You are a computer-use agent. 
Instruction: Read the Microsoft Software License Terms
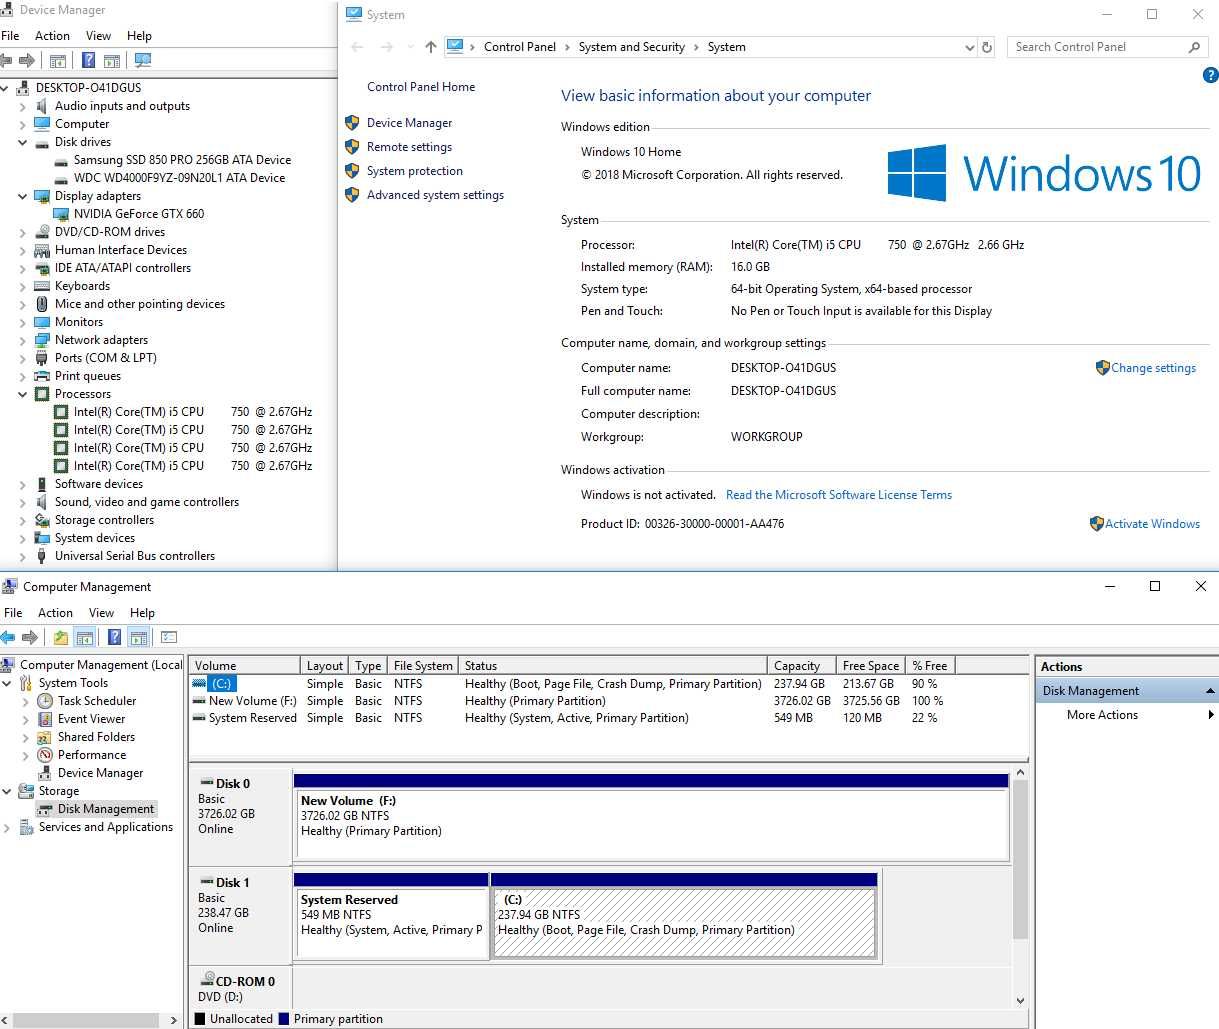point(839,495)
